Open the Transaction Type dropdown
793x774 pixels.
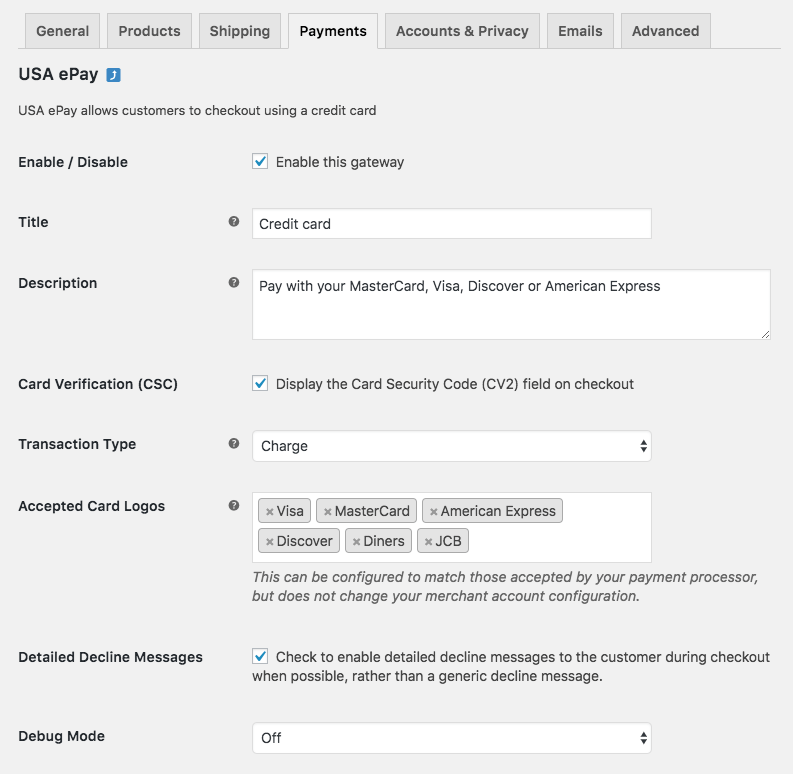point(451,446)
